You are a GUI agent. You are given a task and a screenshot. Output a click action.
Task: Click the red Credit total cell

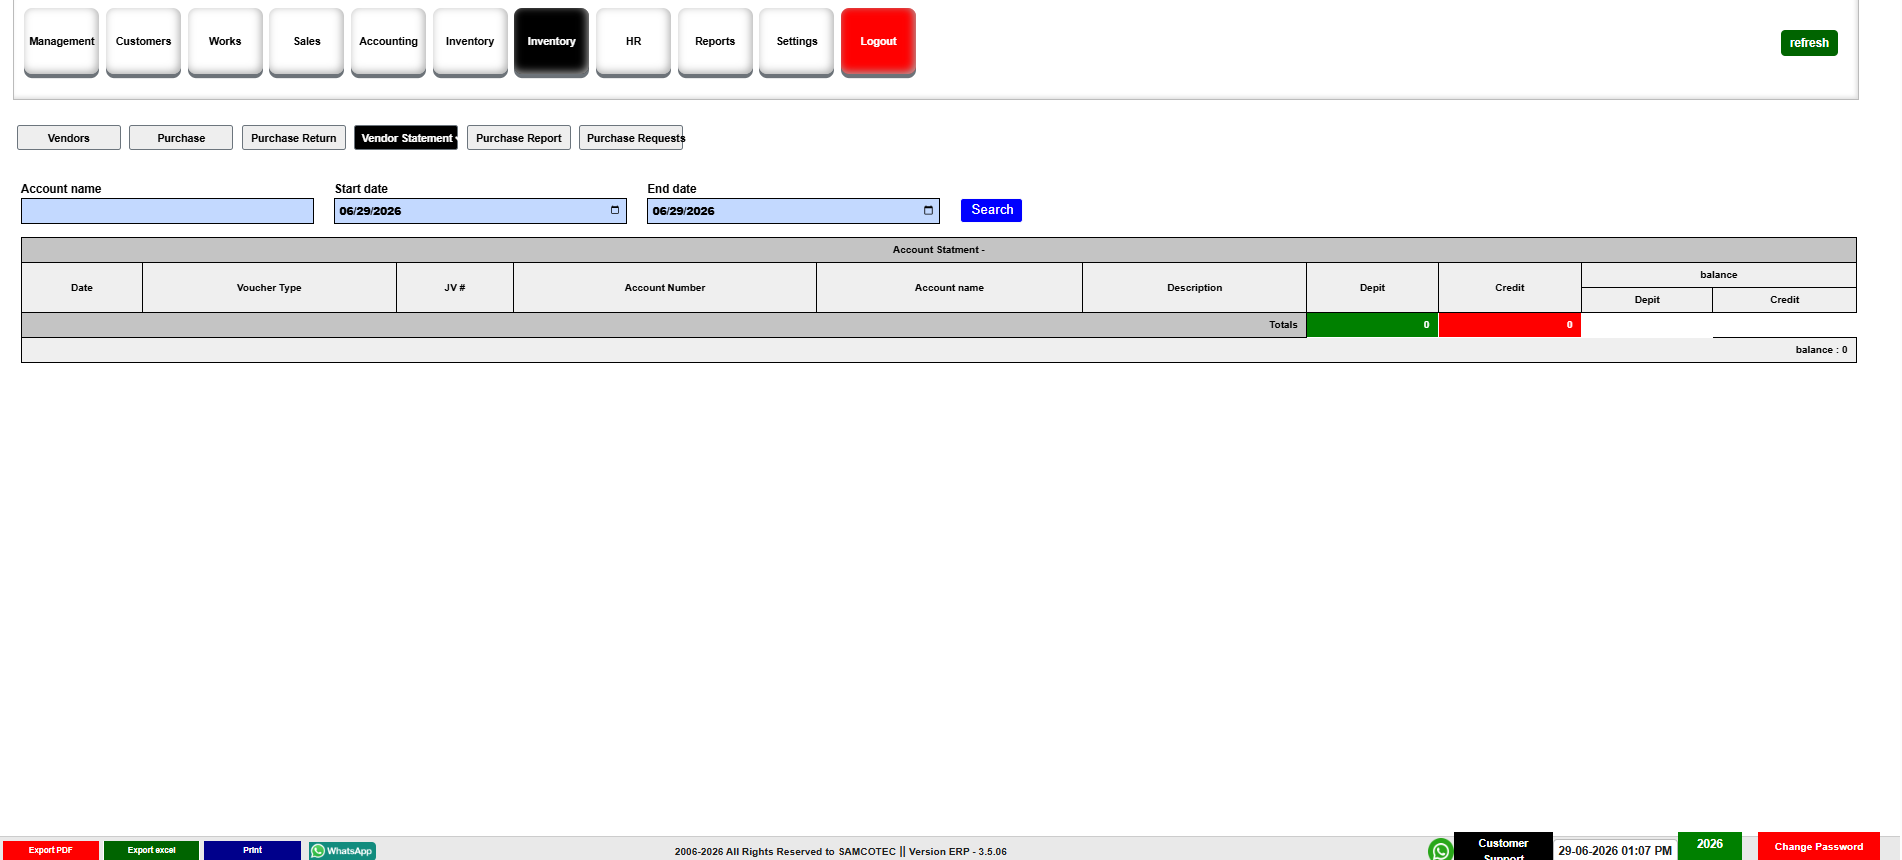[x=1509, y=325]
